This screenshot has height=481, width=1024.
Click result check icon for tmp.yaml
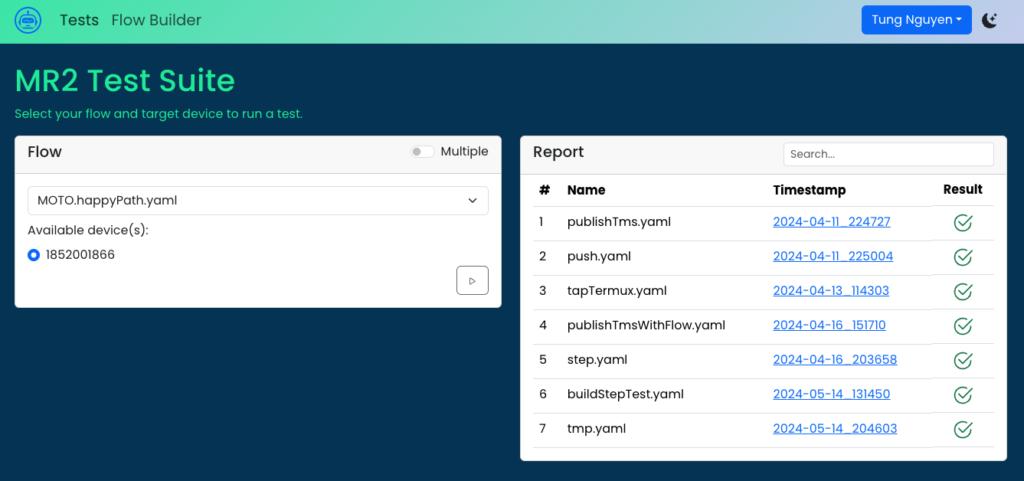tap(963, 430)
